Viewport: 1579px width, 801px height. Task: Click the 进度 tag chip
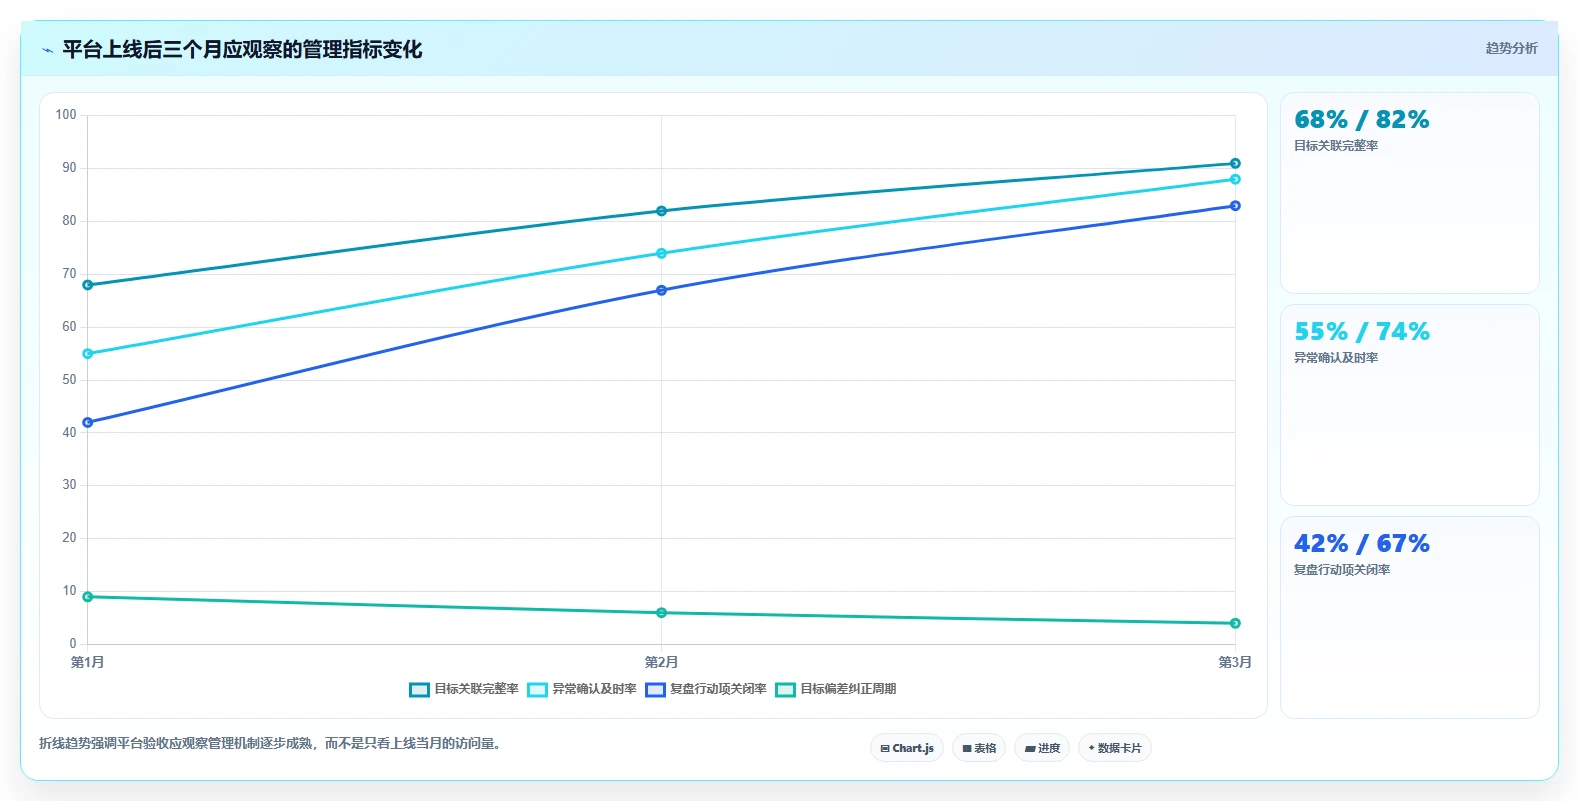(x=1042, y=748)
